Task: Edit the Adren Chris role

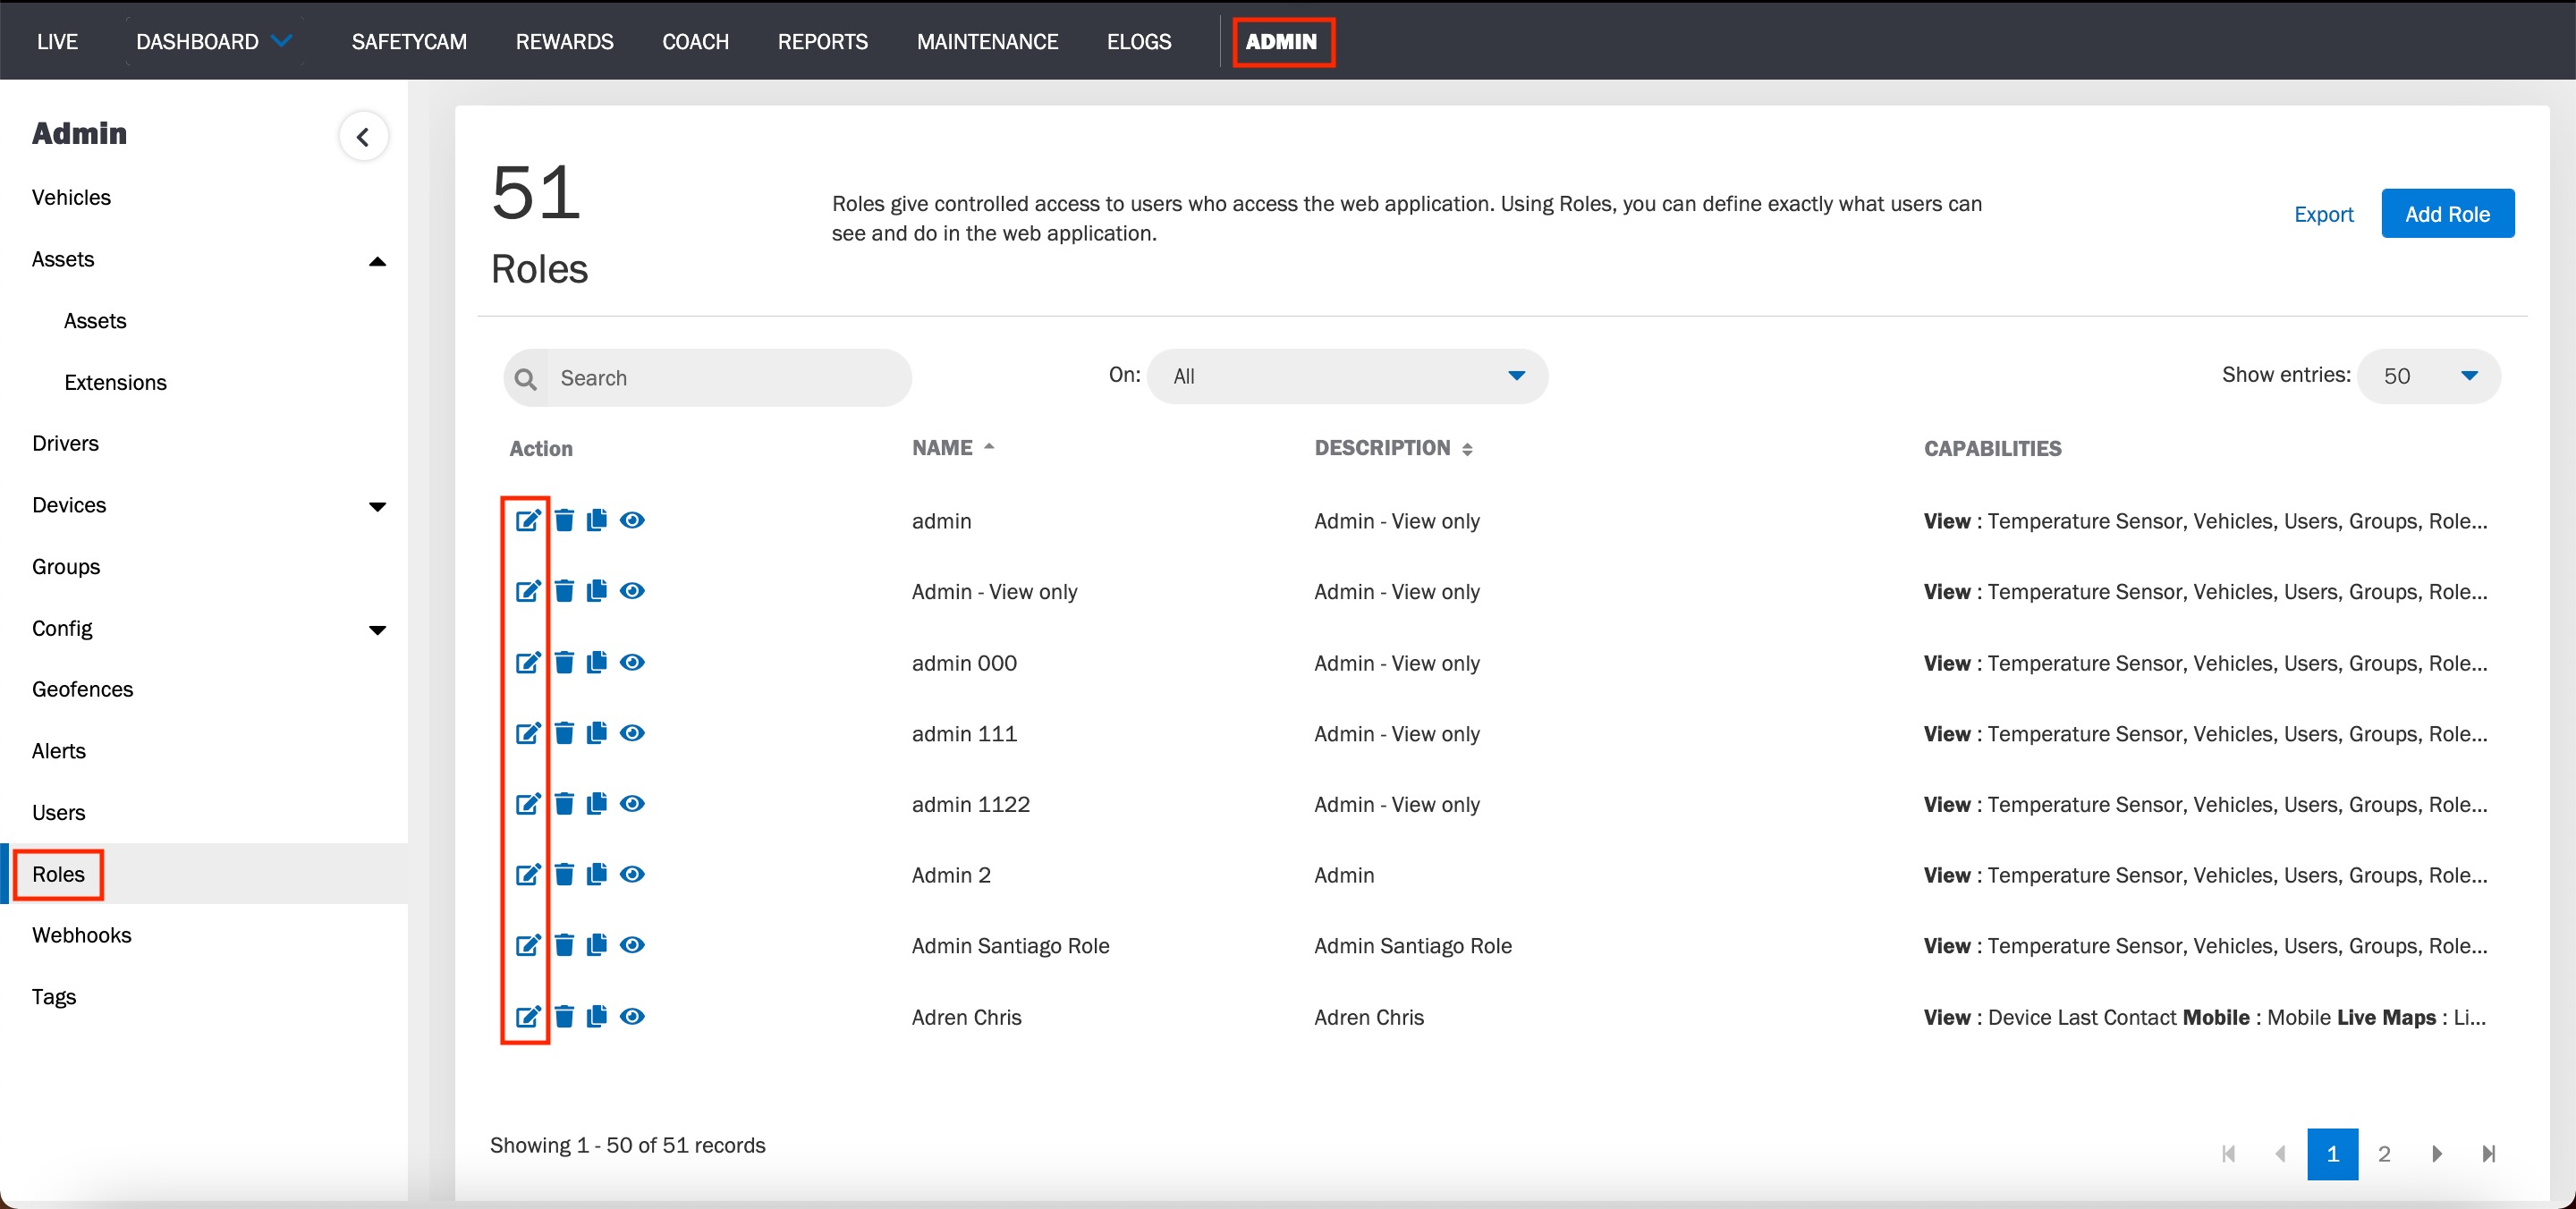Action: pos(528,1016)
